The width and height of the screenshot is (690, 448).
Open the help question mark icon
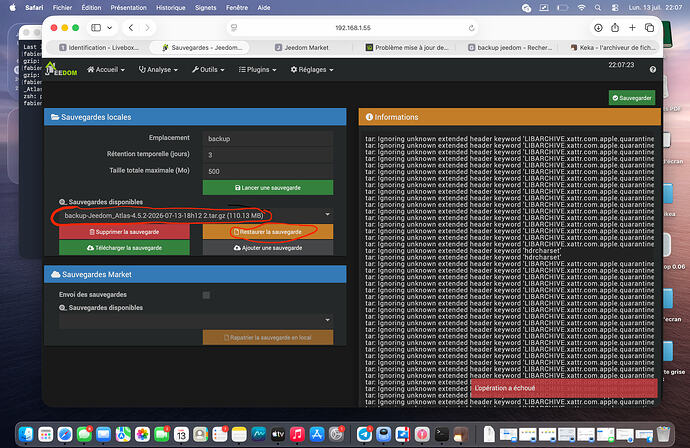[653, 70]
